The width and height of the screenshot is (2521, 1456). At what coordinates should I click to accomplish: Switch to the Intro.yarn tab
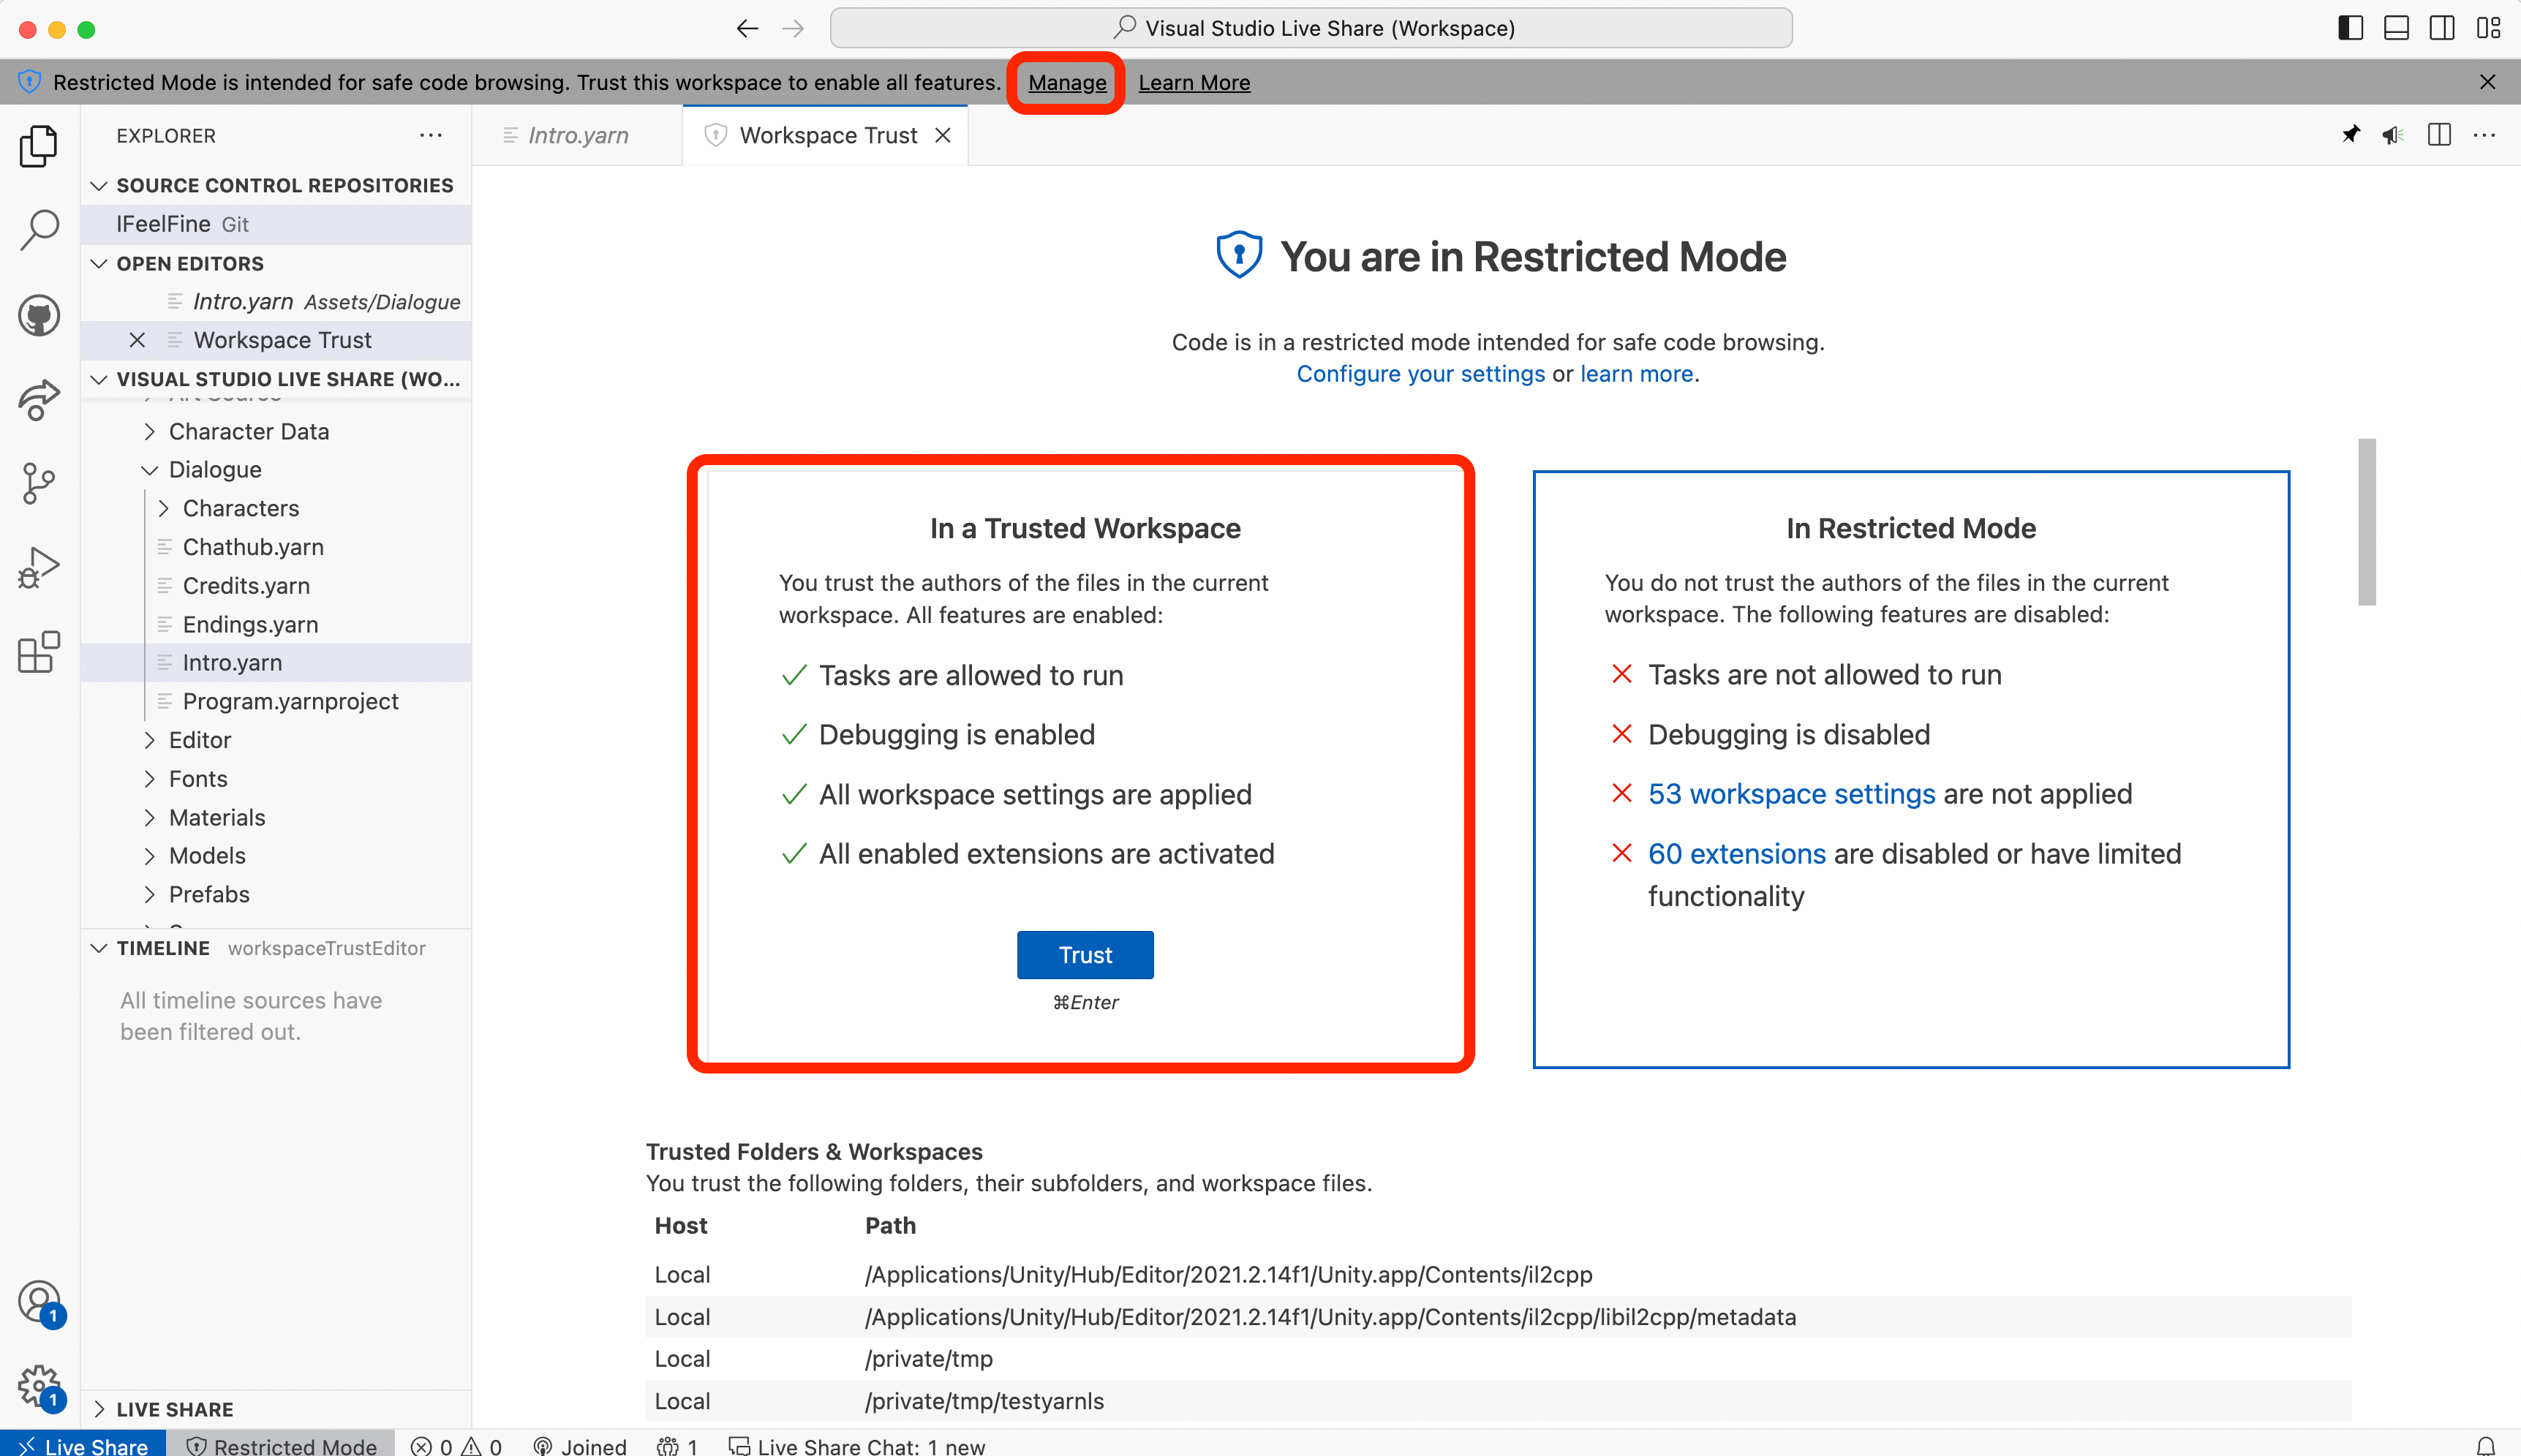pos(577,135)
